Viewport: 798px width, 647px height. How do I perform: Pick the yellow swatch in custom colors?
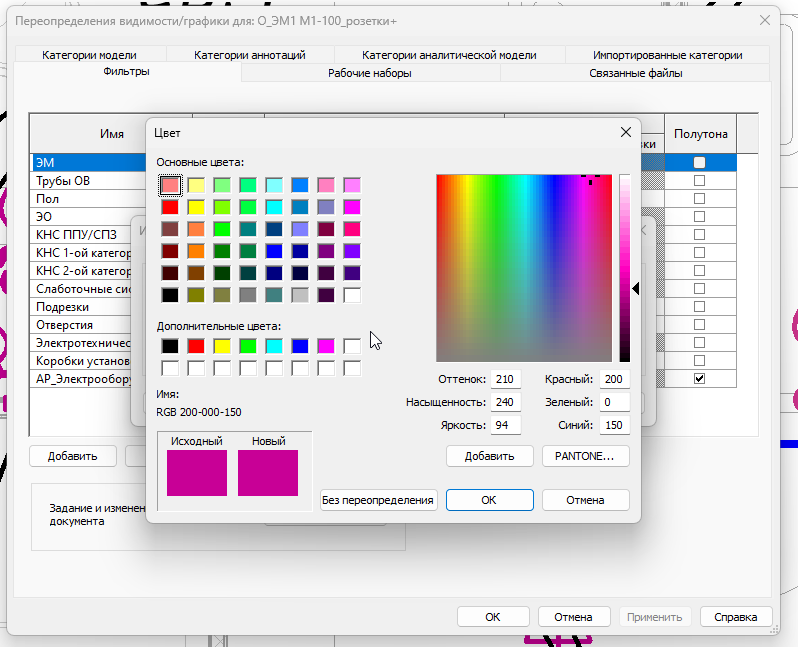point(222,346)
